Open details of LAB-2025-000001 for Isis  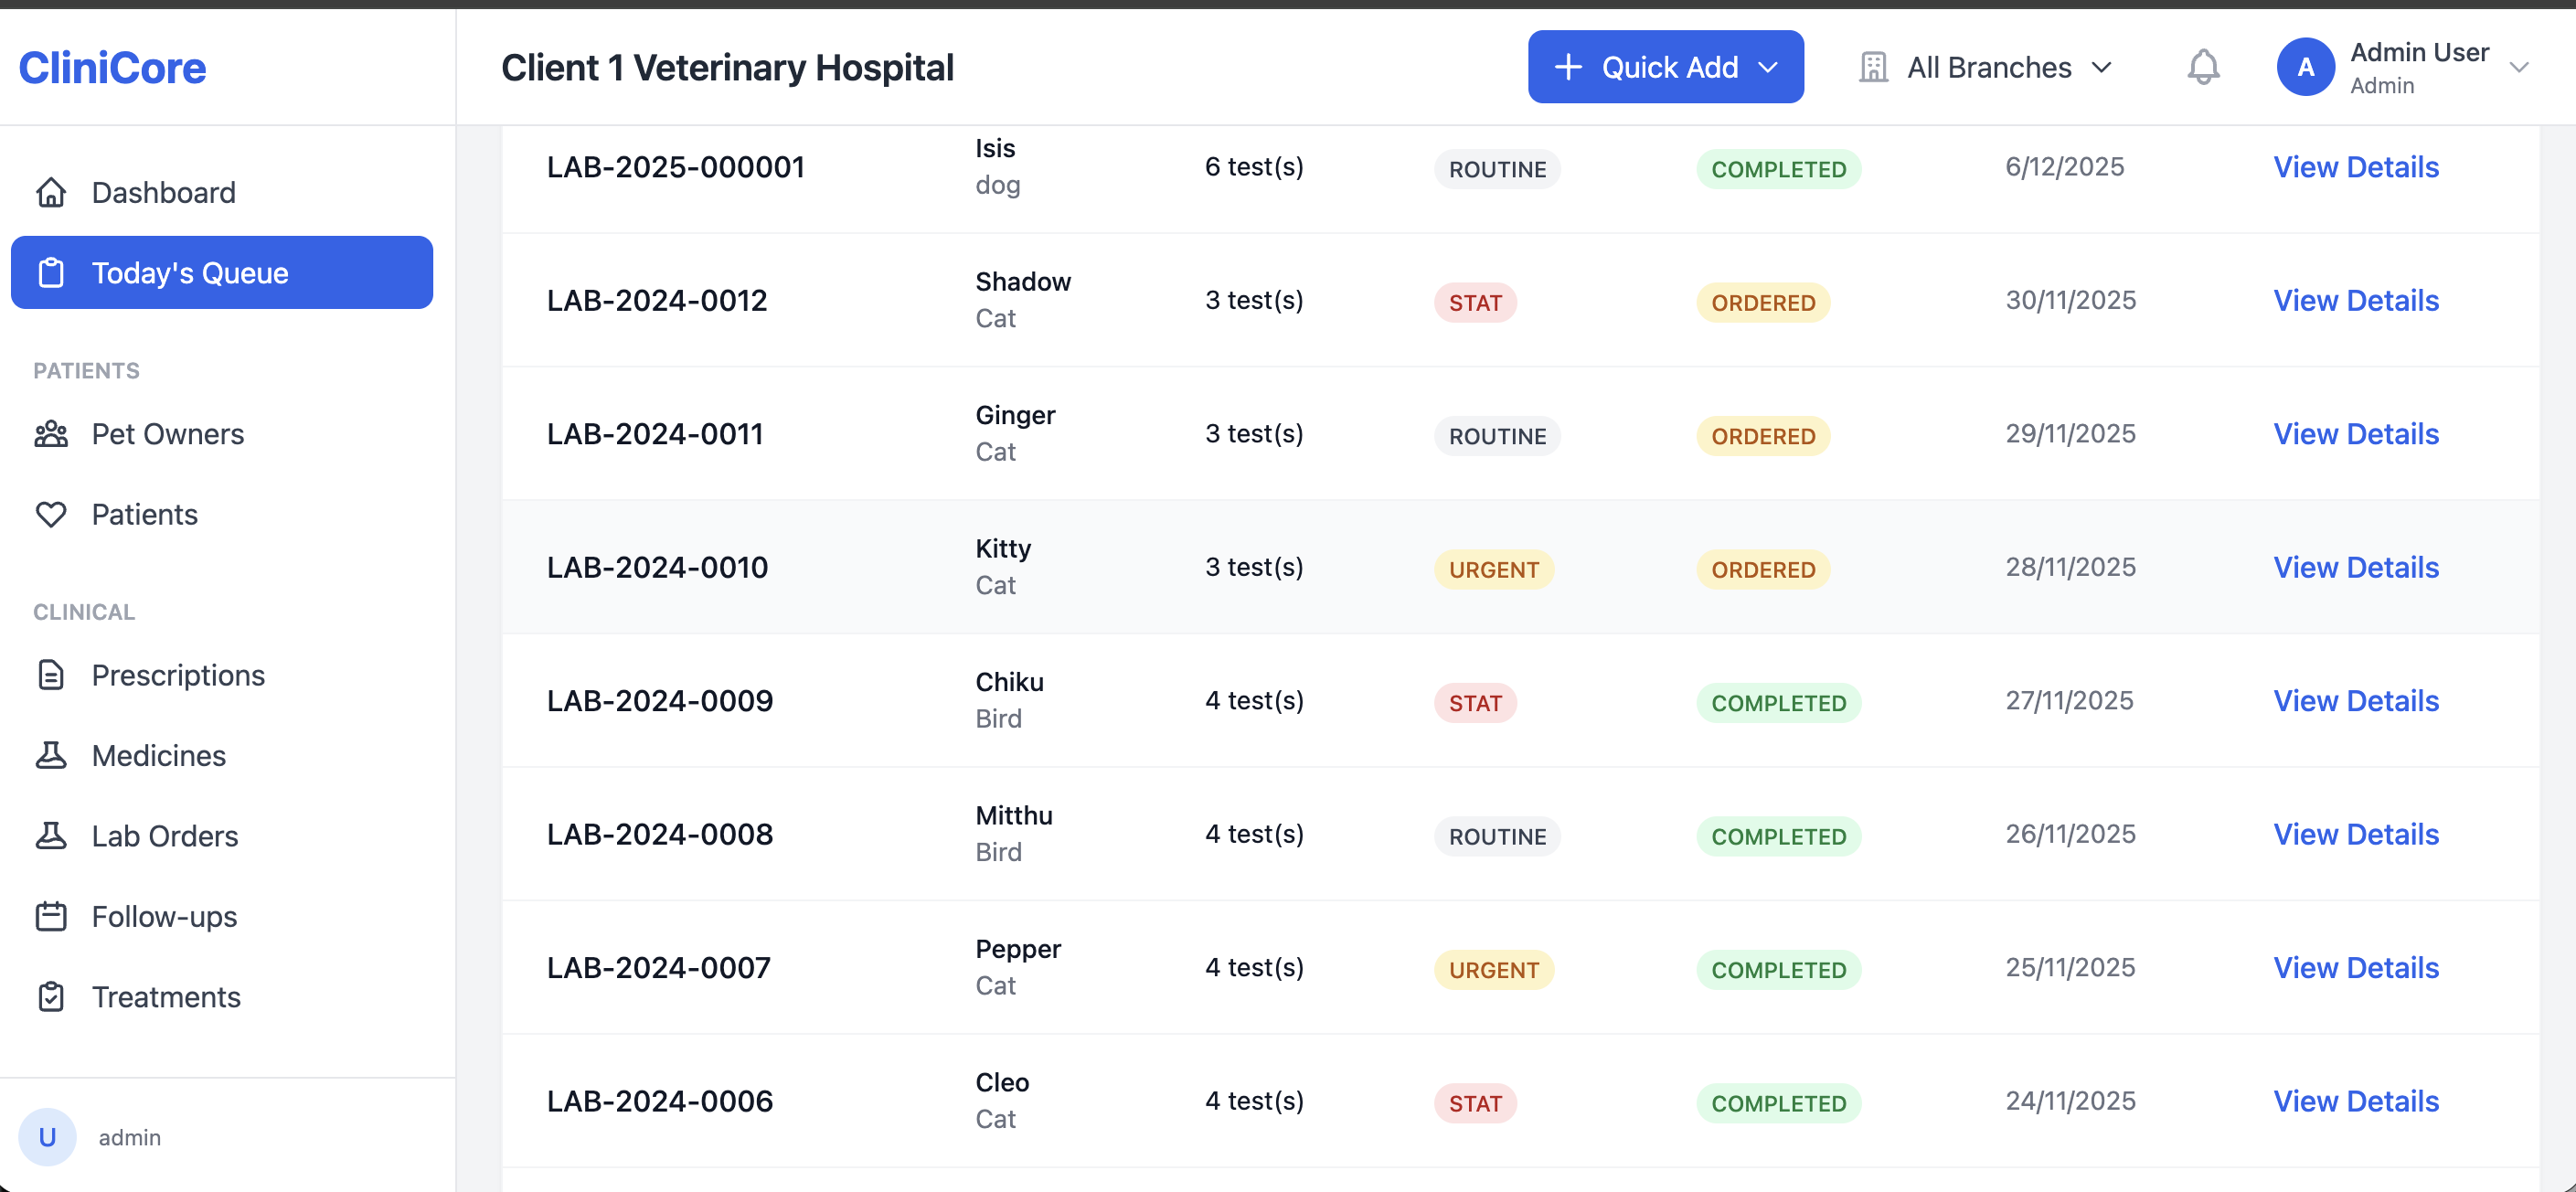click(2356, 167)
